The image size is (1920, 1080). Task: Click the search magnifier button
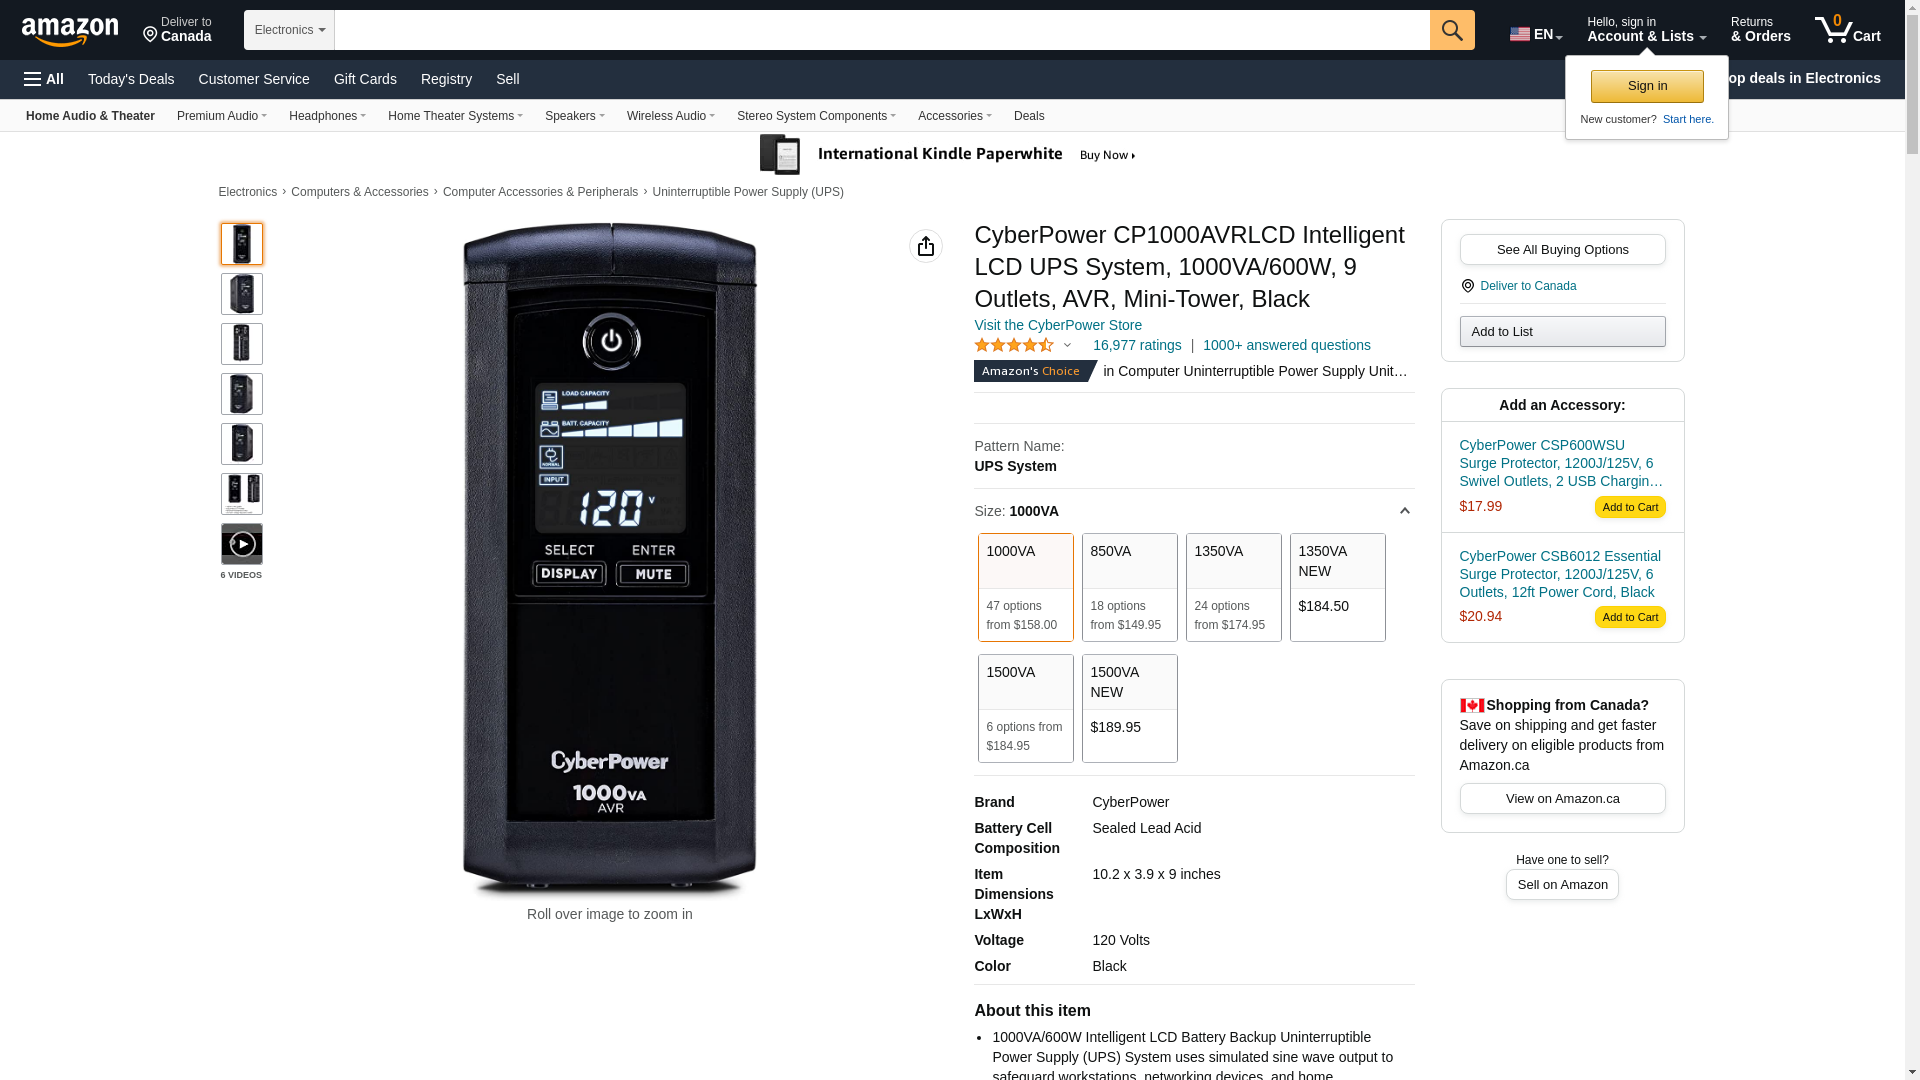pyautogui.click(x=1452, y=30)
